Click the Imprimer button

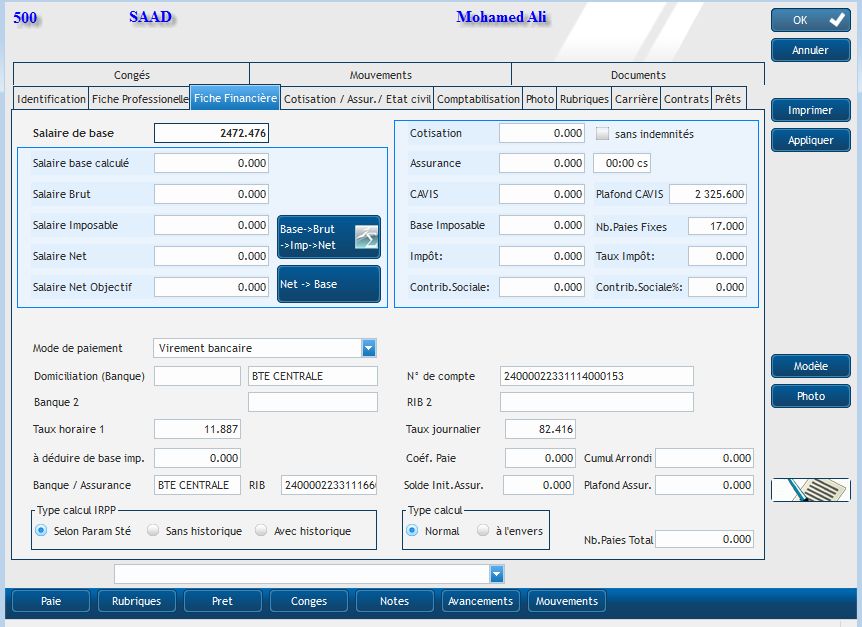810,111
